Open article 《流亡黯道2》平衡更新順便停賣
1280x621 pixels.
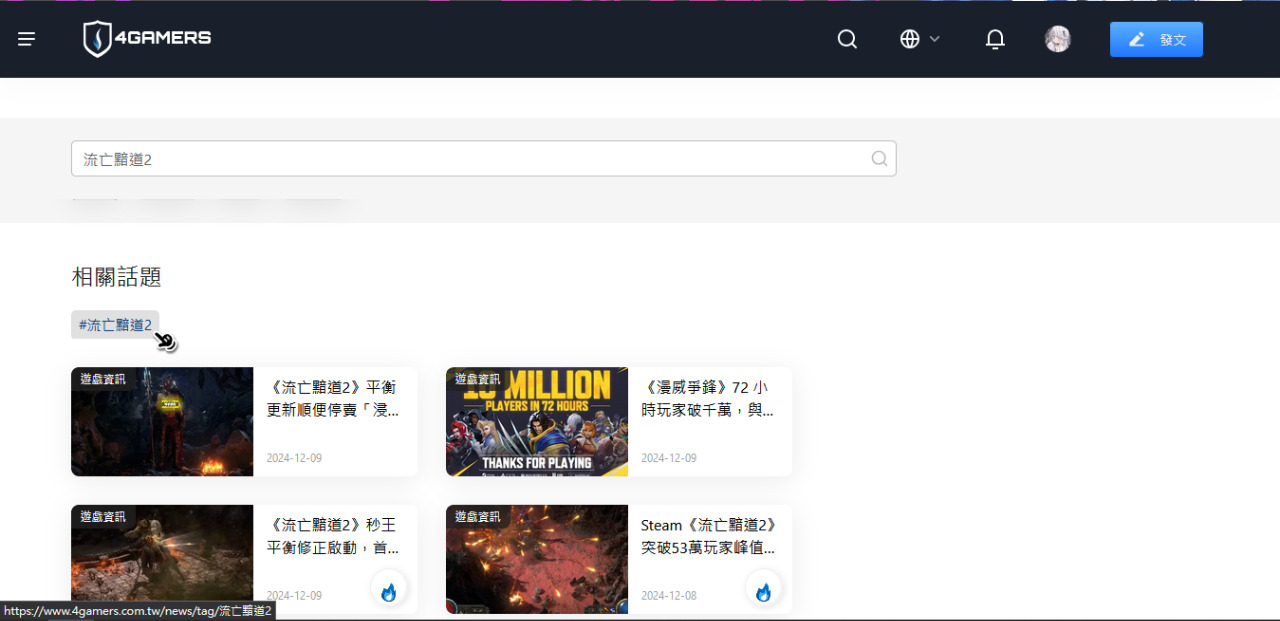334,398
